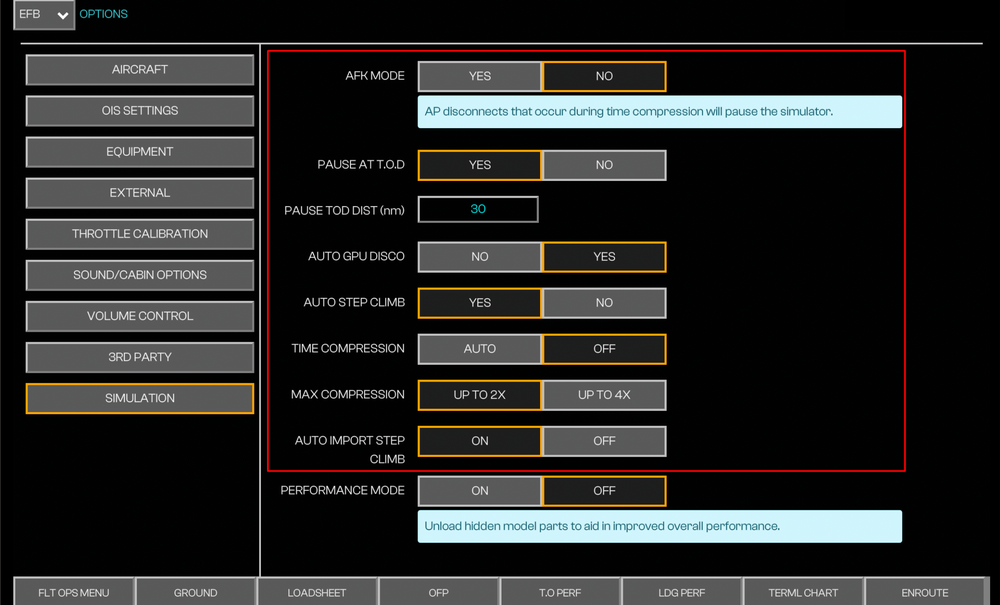Turn Performance Mode ON
This screenshot has height=605, width=1000.
[480, 491]
